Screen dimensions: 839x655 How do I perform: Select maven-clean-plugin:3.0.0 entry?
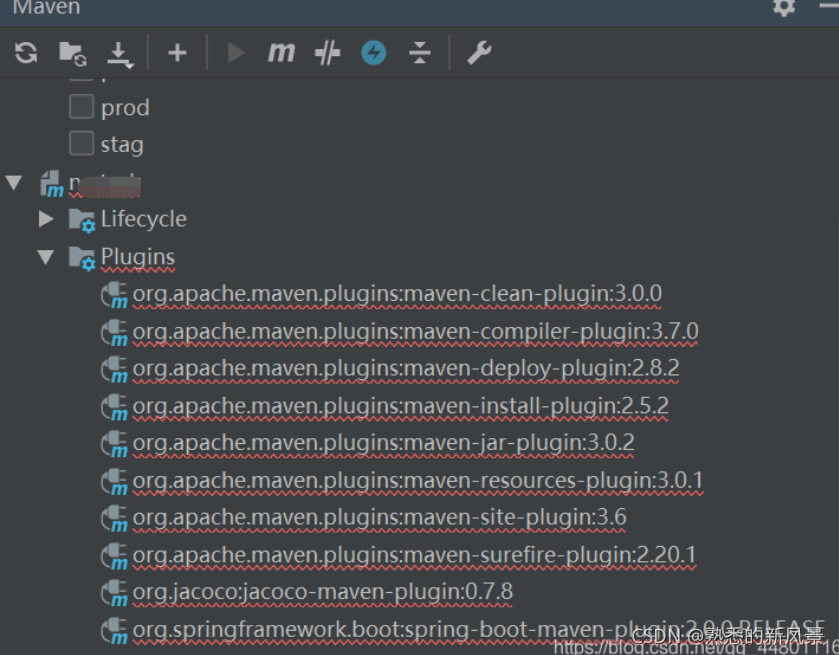coord(397,294)
